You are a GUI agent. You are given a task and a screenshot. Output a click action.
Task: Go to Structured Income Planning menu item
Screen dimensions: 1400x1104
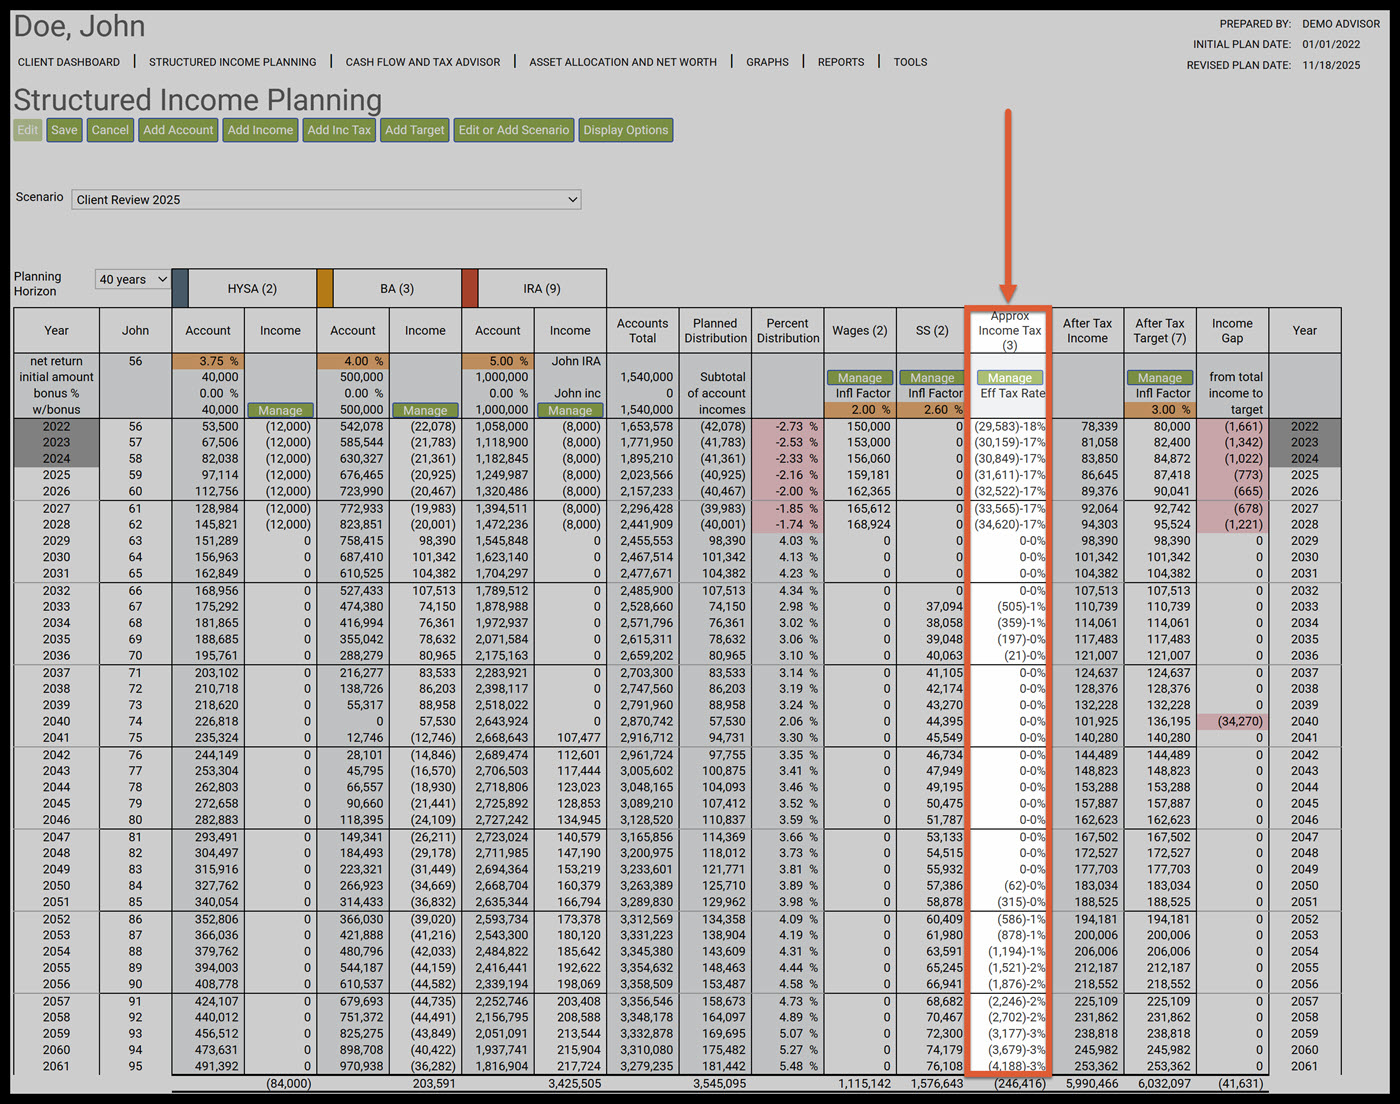pyautogui.click(x=233, y=62)
